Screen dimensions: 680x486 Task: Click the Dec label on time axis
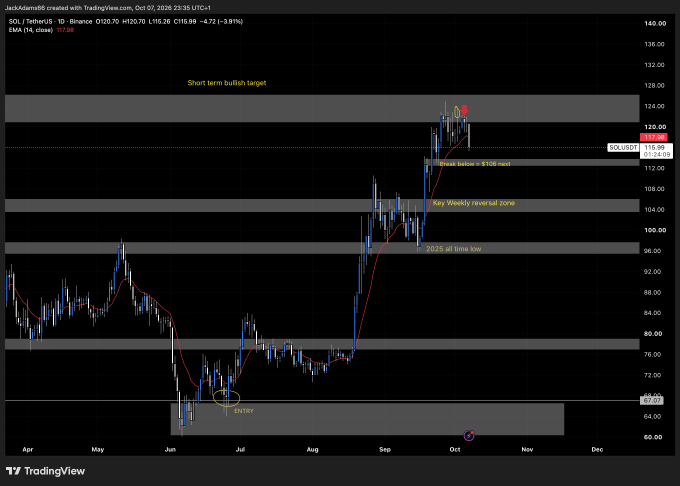point(598,450)
